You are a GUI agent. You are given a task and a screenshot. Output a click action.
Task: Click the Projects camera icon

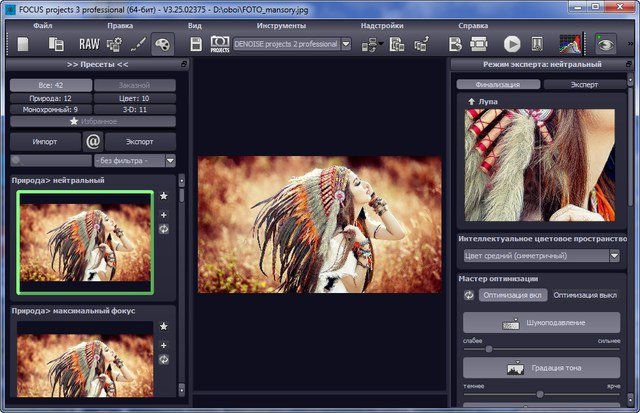point(219,44)
